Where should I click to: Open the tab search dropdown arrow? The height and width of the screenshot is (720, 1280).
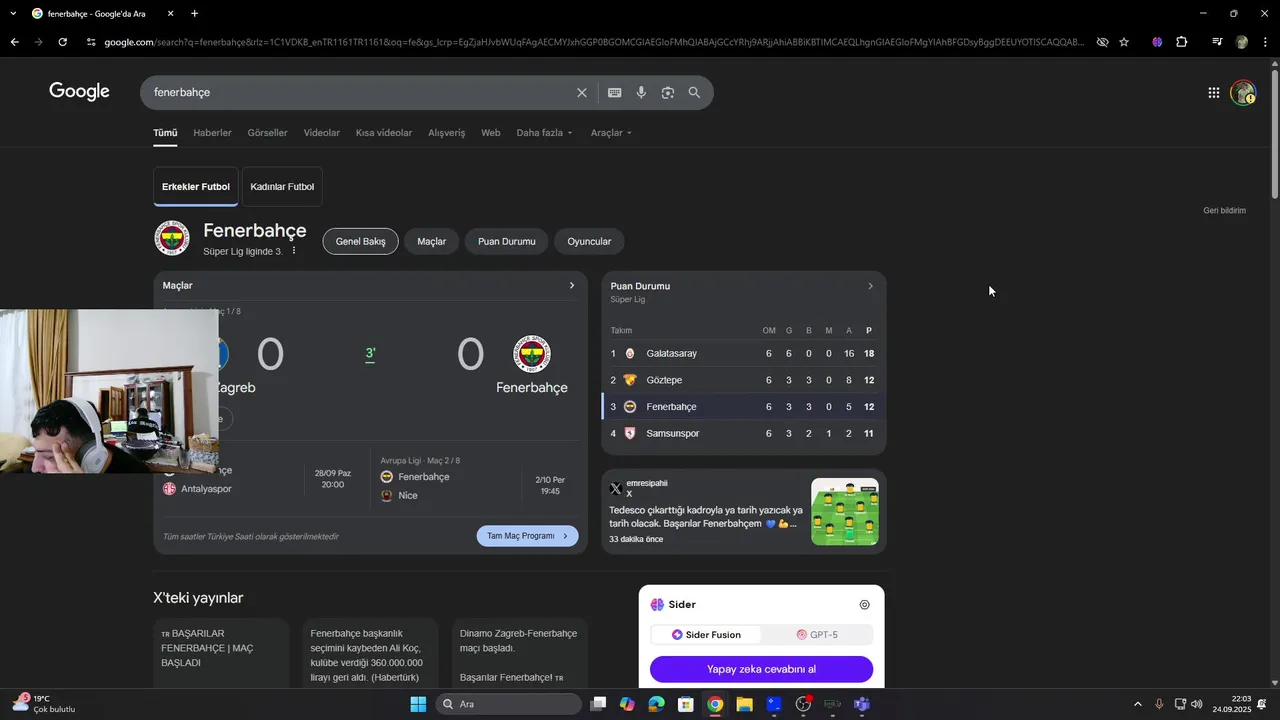click(x=12, y=14)
